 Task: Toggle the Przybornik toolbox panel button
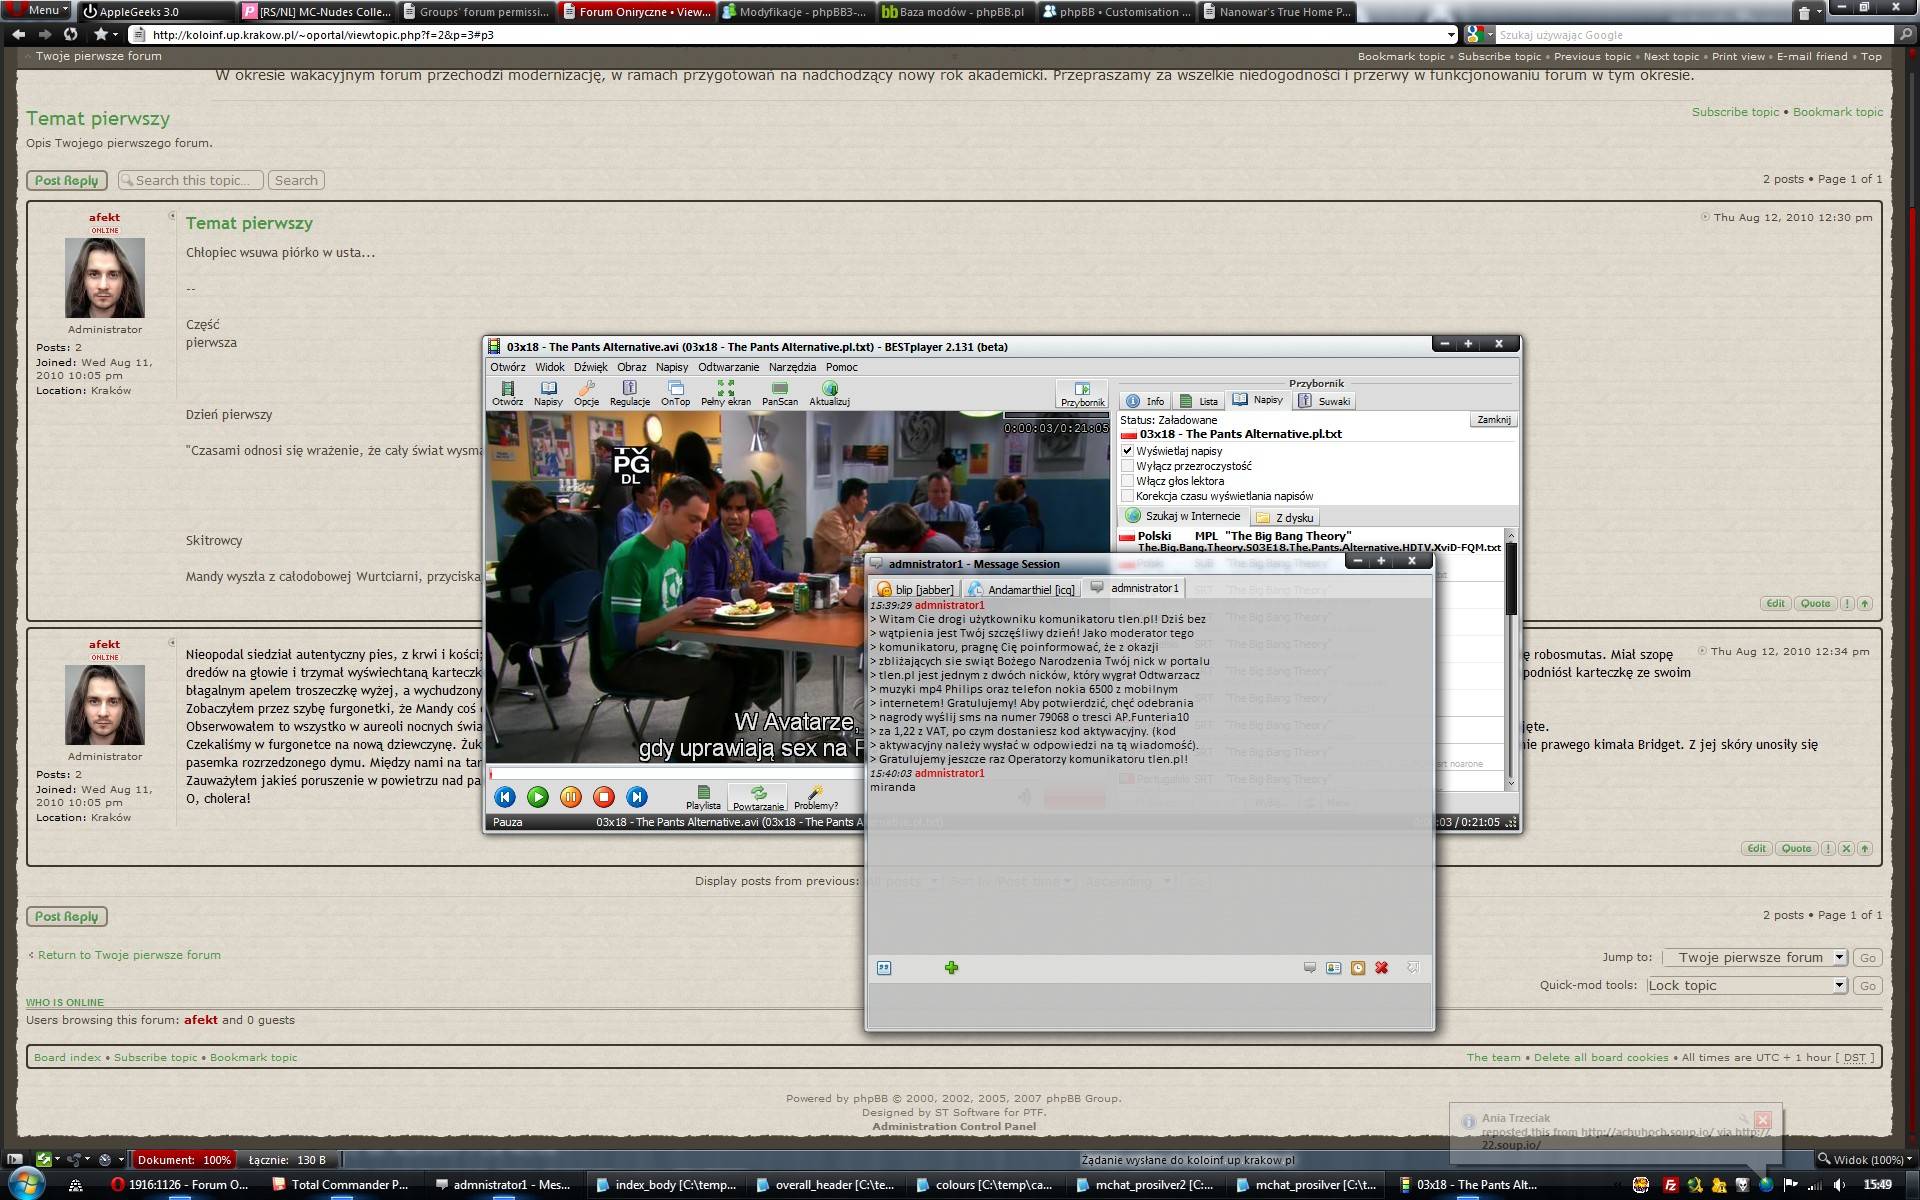[1082, 394]
